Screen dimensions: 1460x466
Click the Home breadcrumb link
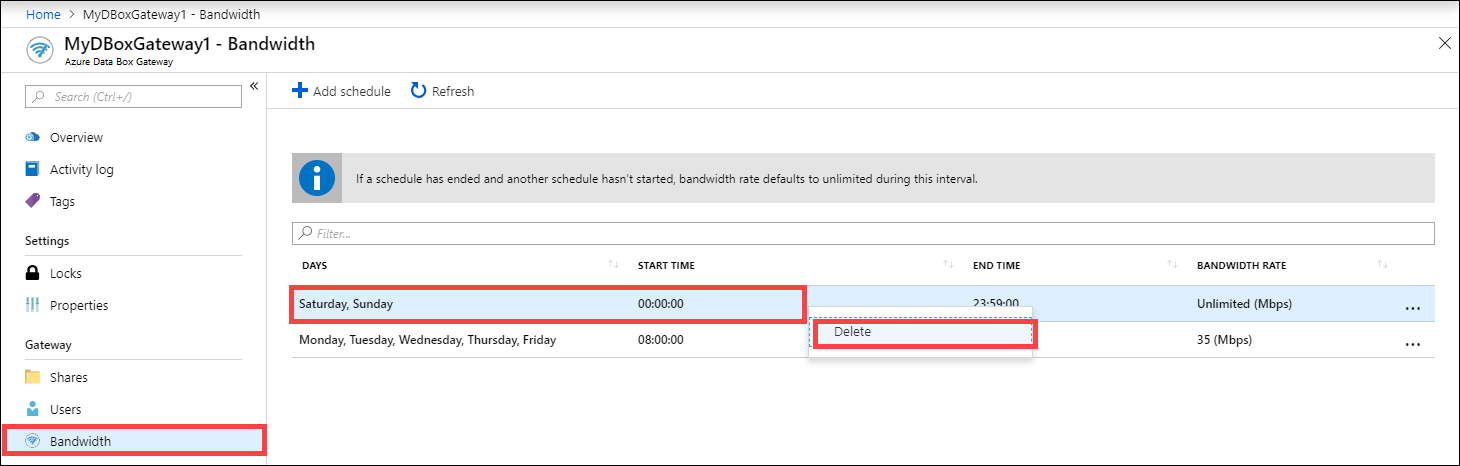pyautogui.click(x=42, y=15)
